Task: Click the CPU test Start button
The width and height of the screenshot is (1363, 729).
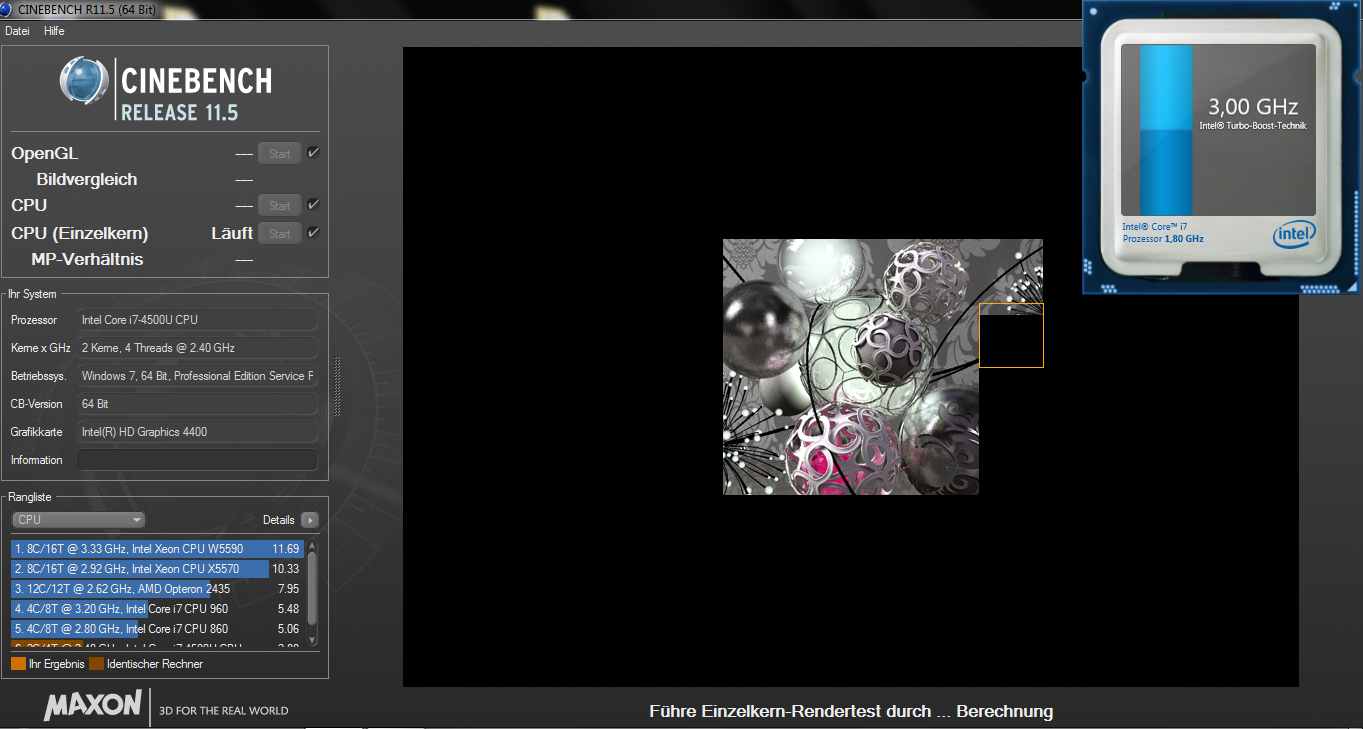Action: coord(280,206)
